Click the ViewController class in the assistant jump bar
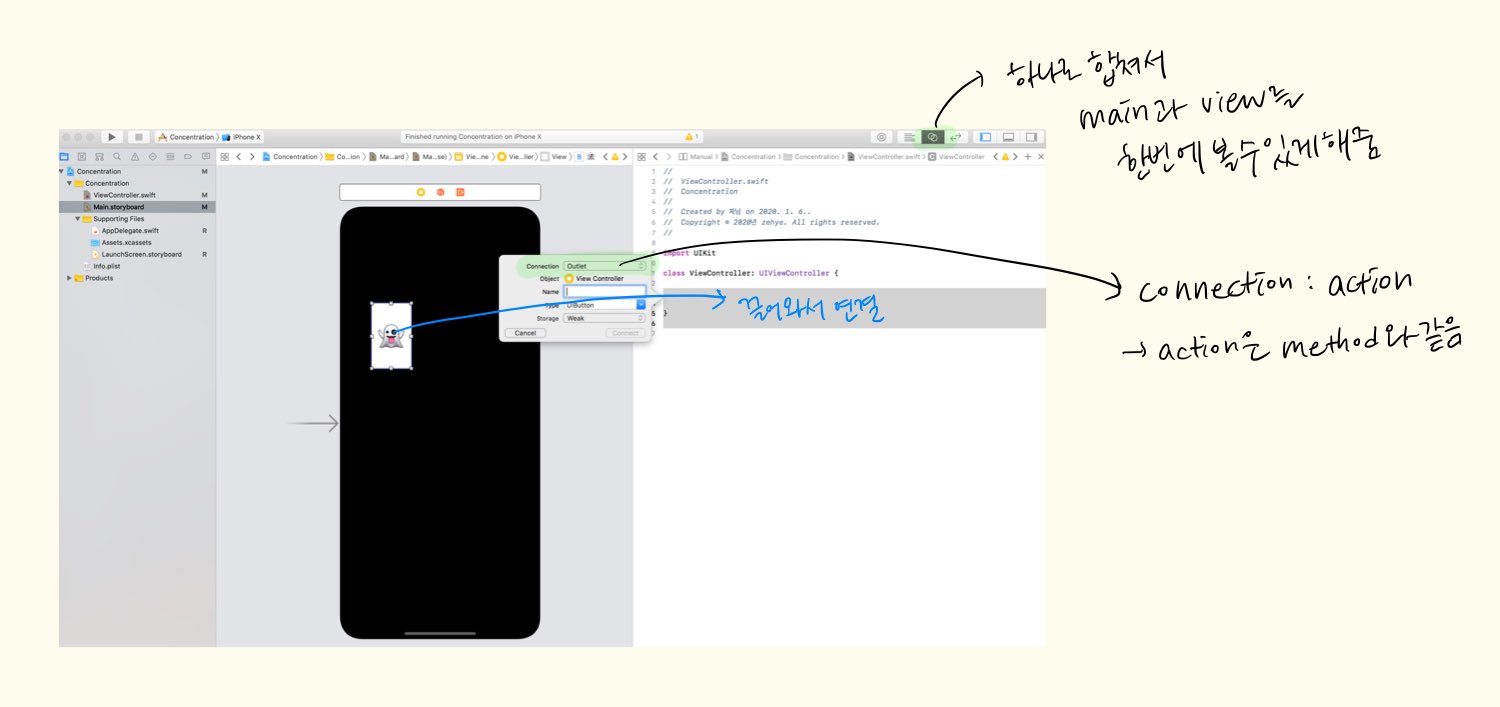Screen dimensions: 1500x707 coord(957,157)
